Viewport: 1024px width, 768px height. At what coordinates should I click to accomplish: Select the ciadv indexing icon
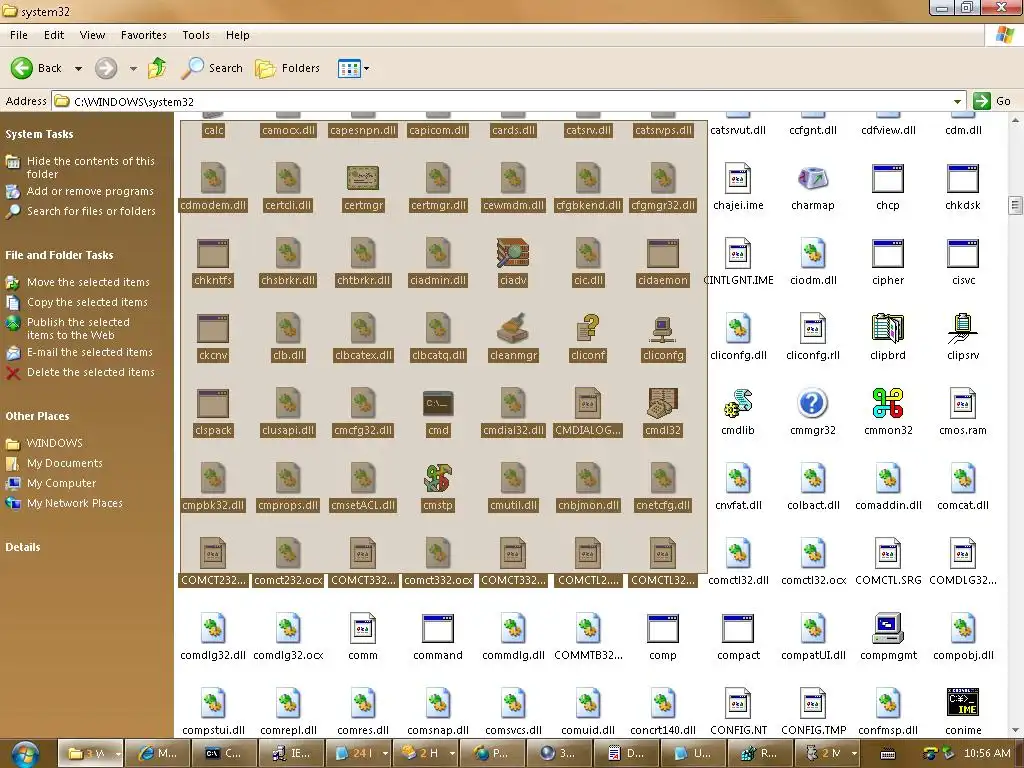point(513,253)
